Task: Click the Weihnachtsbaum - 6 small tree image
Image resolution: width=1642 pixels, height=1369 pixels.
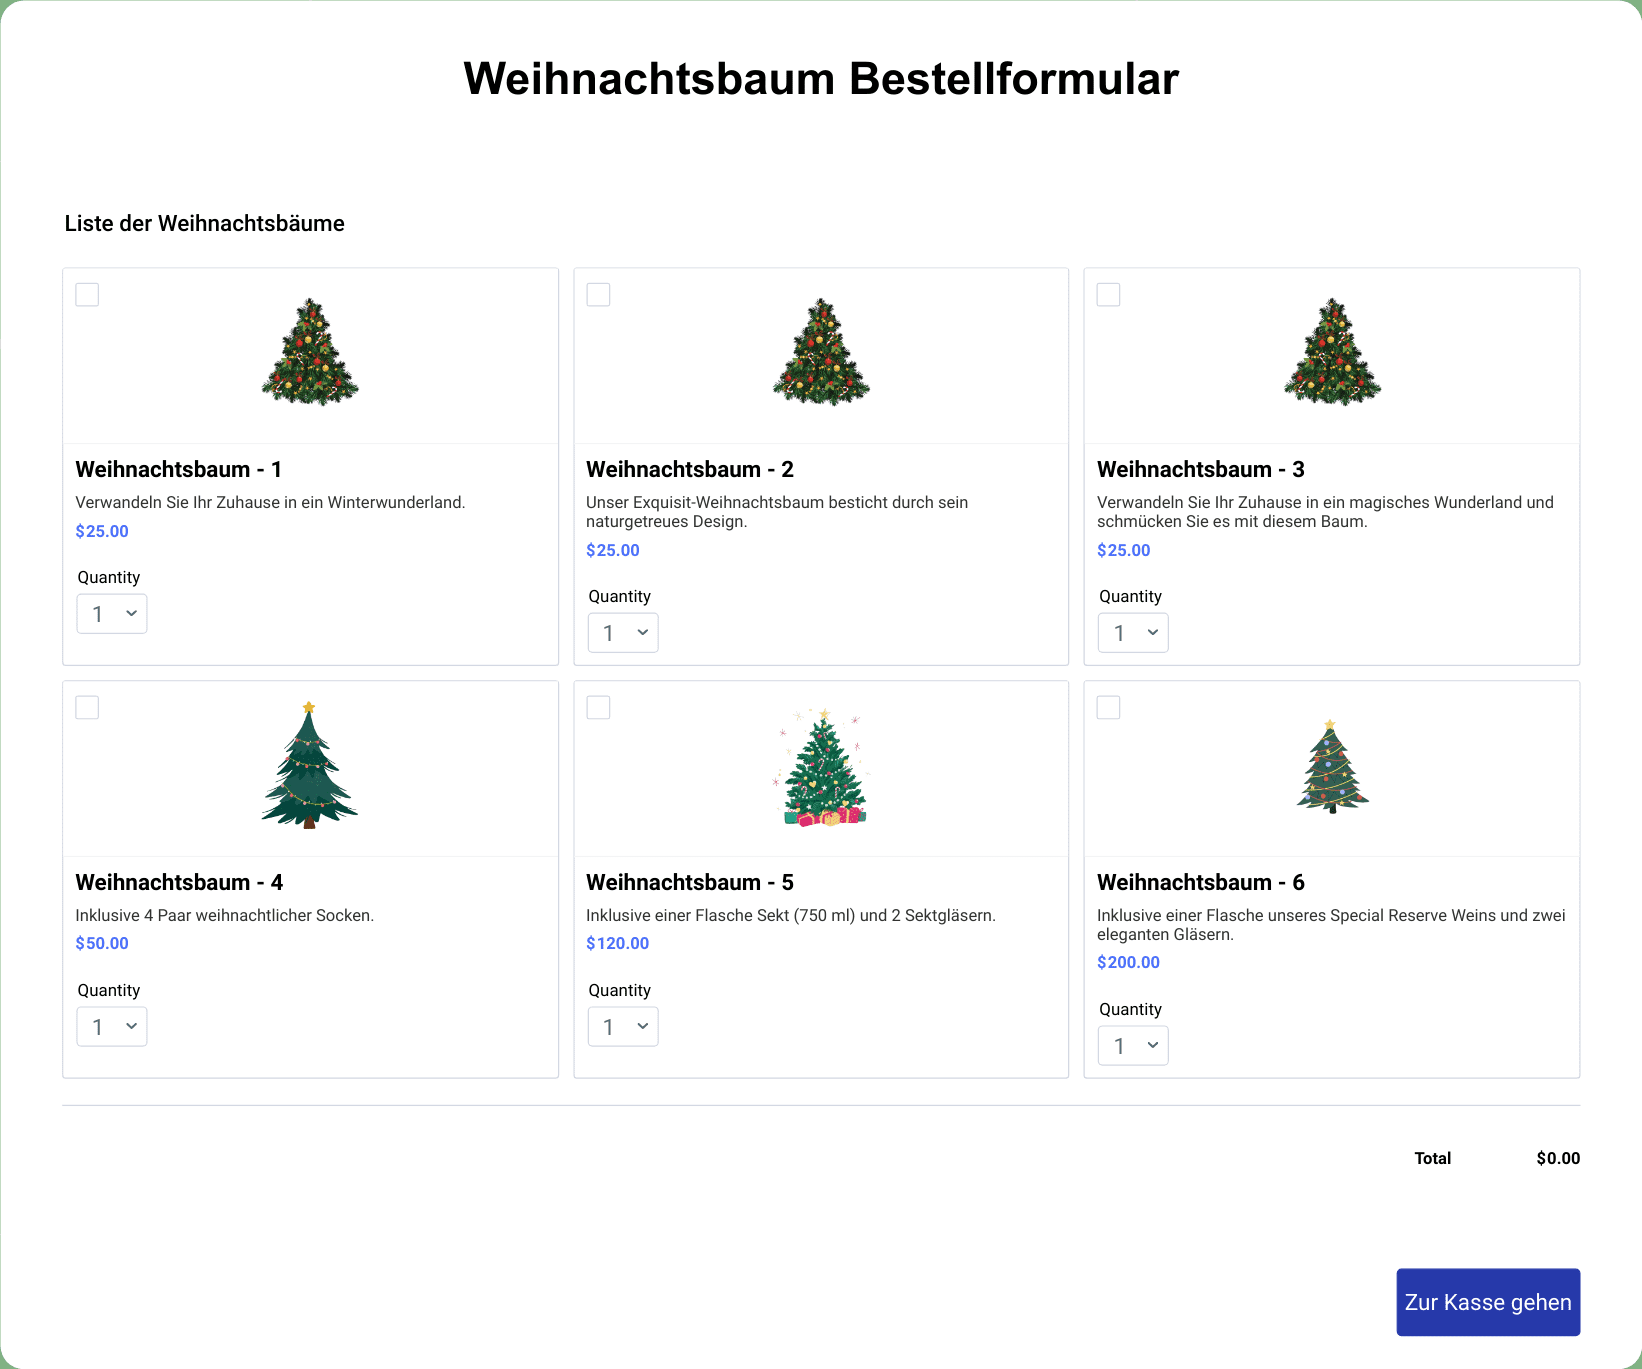Action: click(x=1332, y=766)
